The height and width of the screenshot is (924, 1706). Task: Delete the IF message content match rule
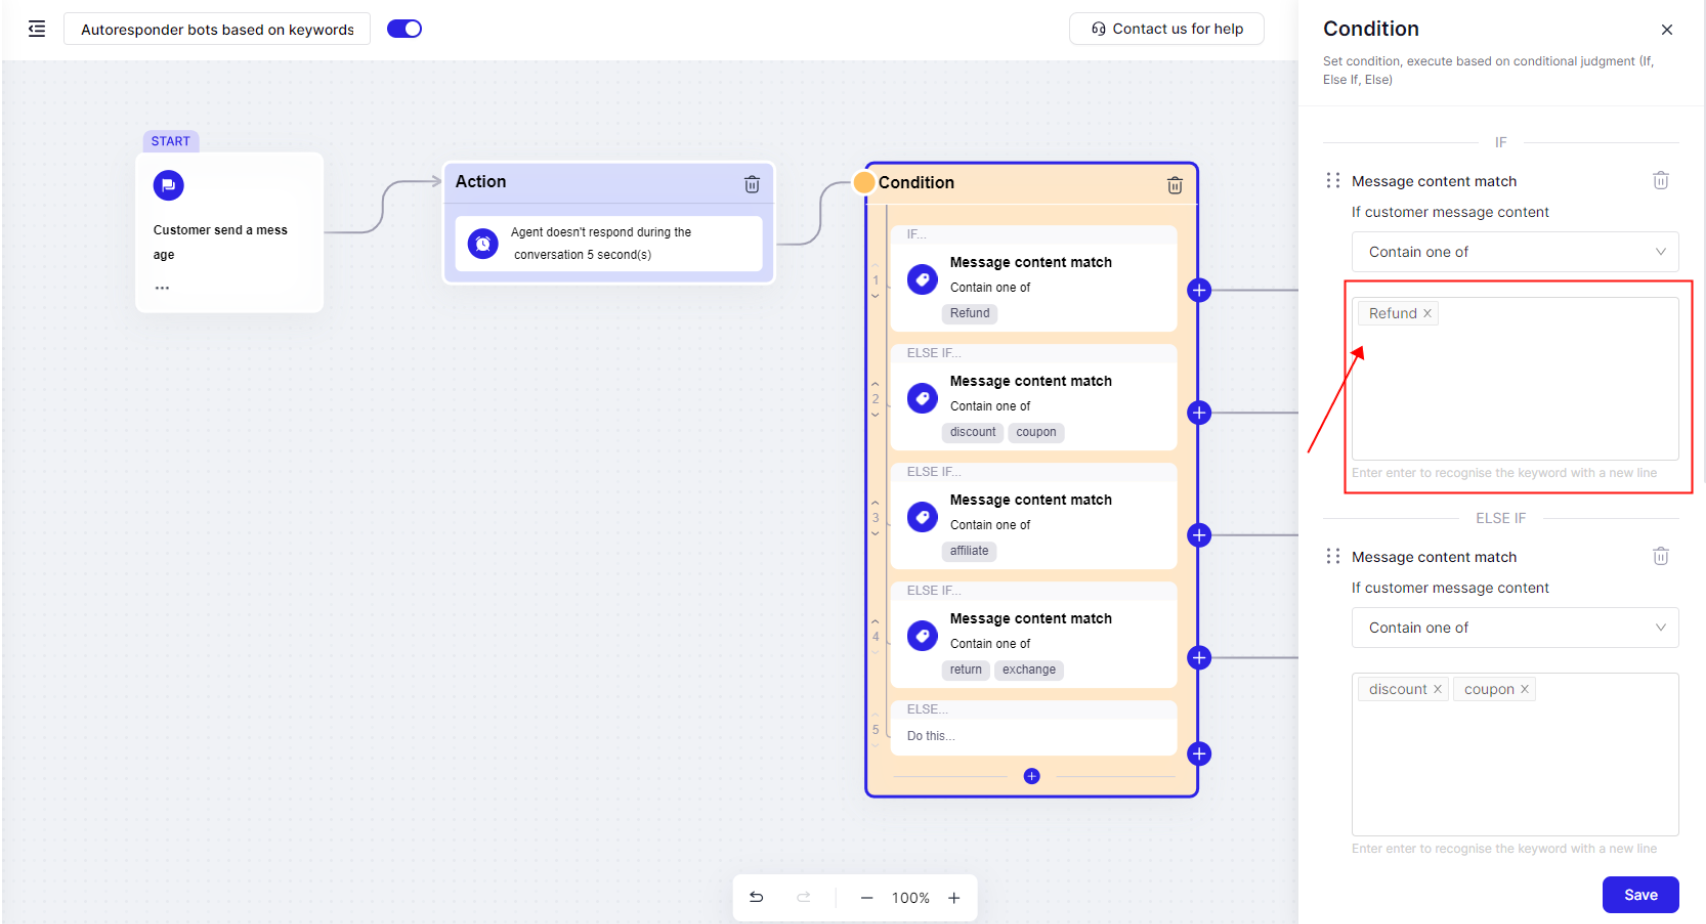[1660, 181]
